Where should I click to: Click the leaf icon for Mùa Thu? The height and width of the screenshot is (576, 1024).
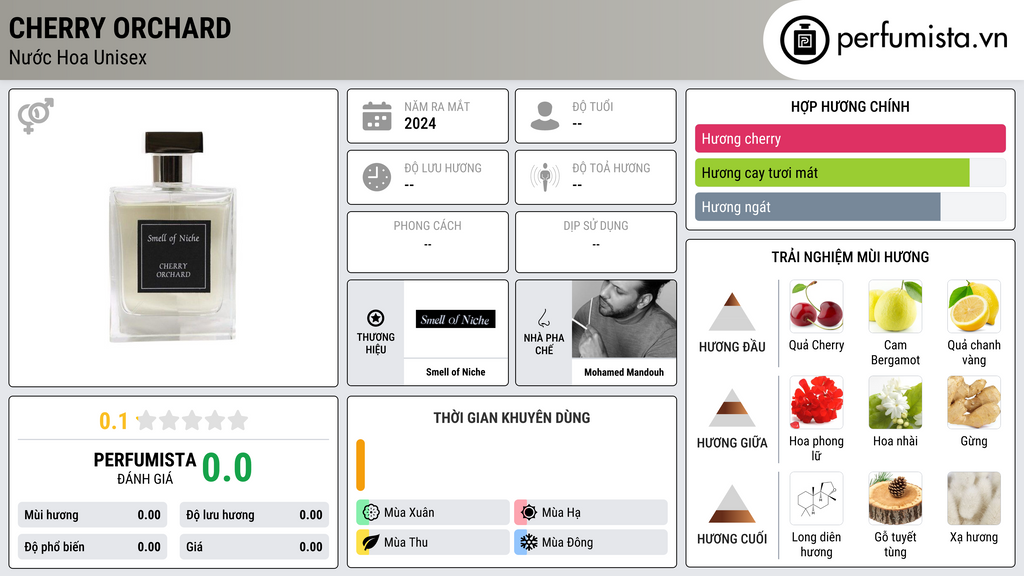(x=371, y=542)
